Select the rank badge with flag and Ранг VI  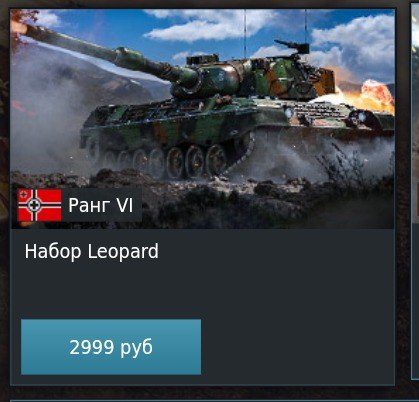click(80, 205)
